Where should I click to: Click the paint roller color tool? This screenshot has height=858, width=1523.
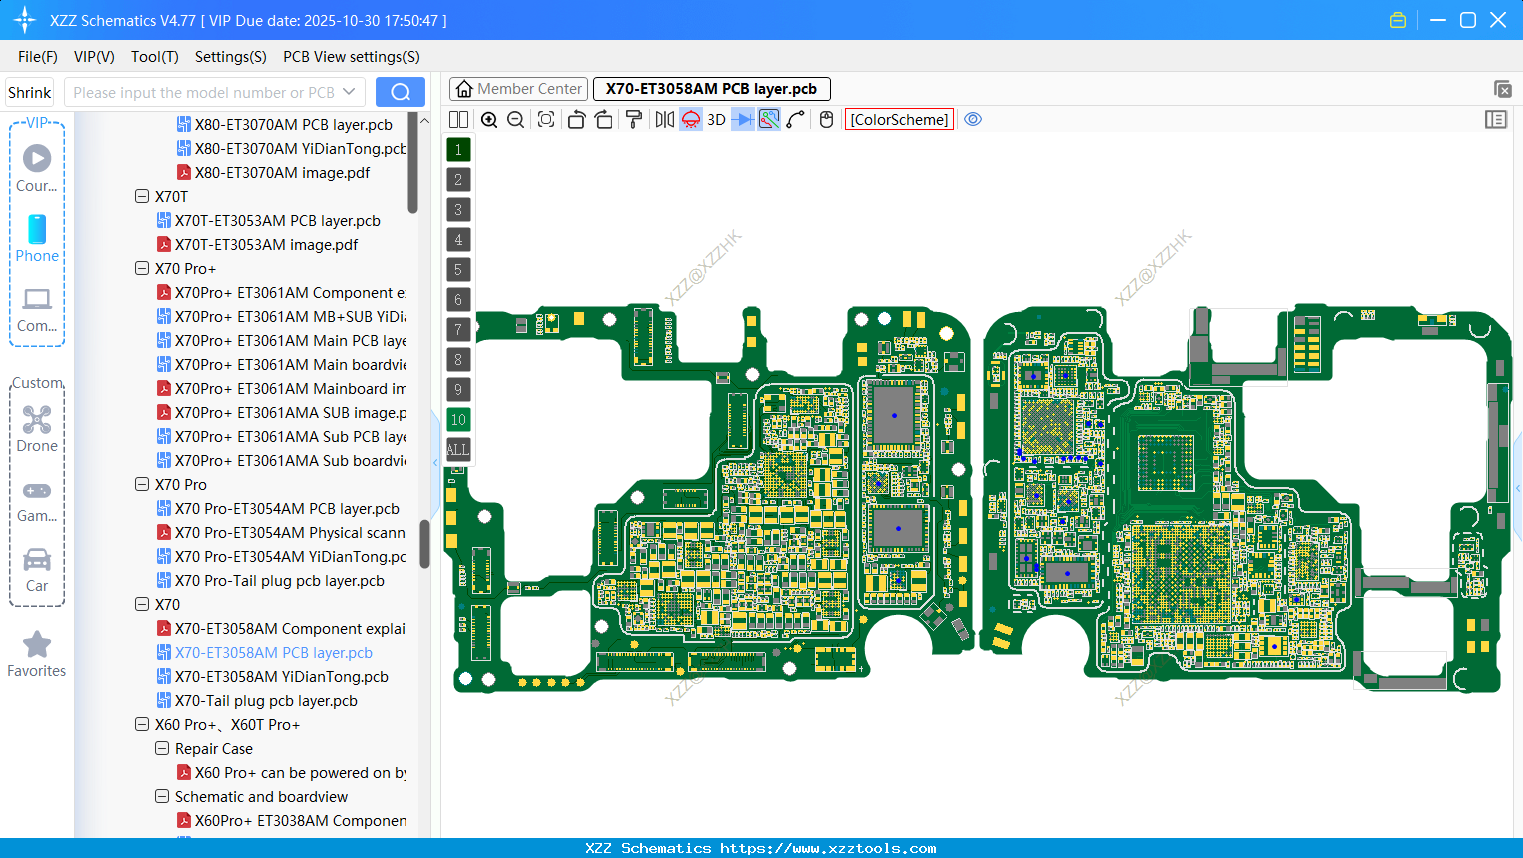pos(634,119)
